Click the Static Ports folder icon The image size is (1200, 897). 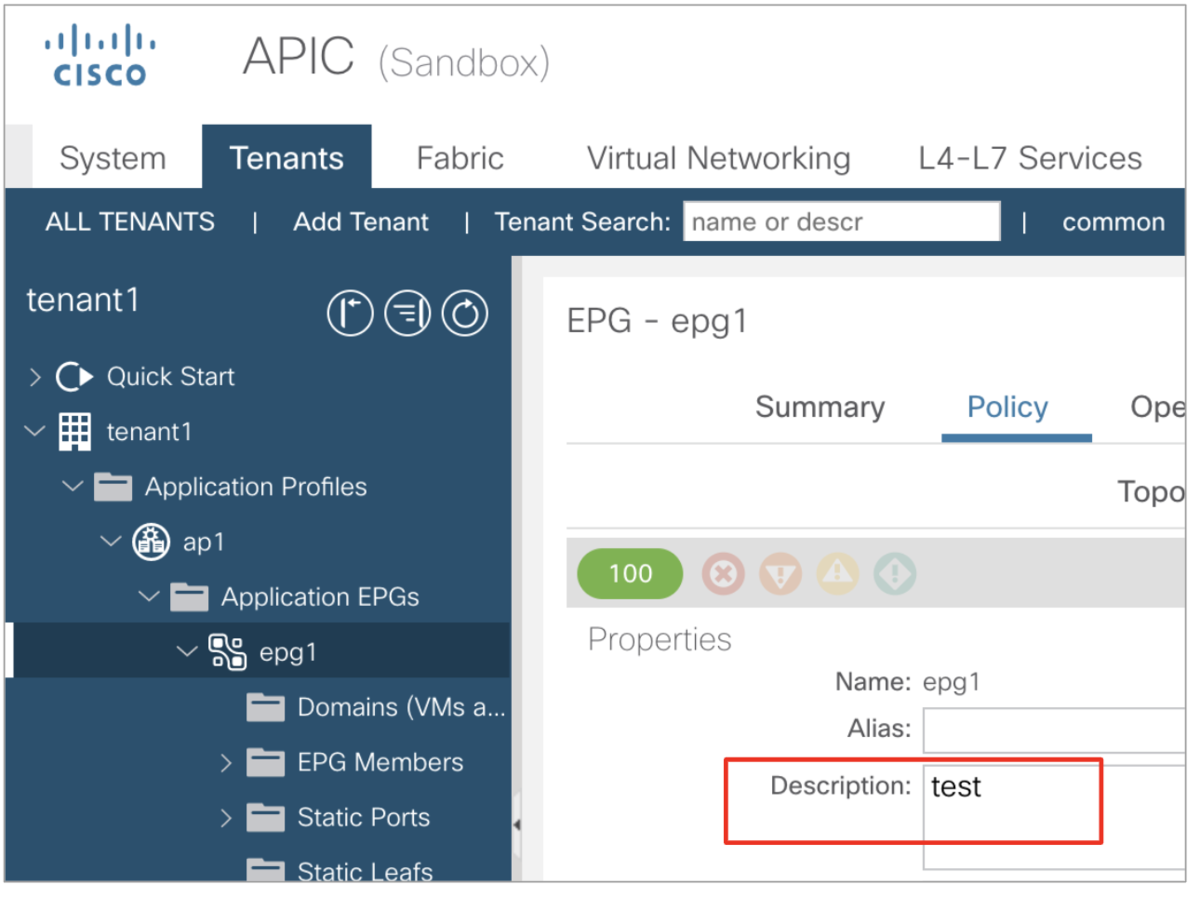tap(265, 818)
